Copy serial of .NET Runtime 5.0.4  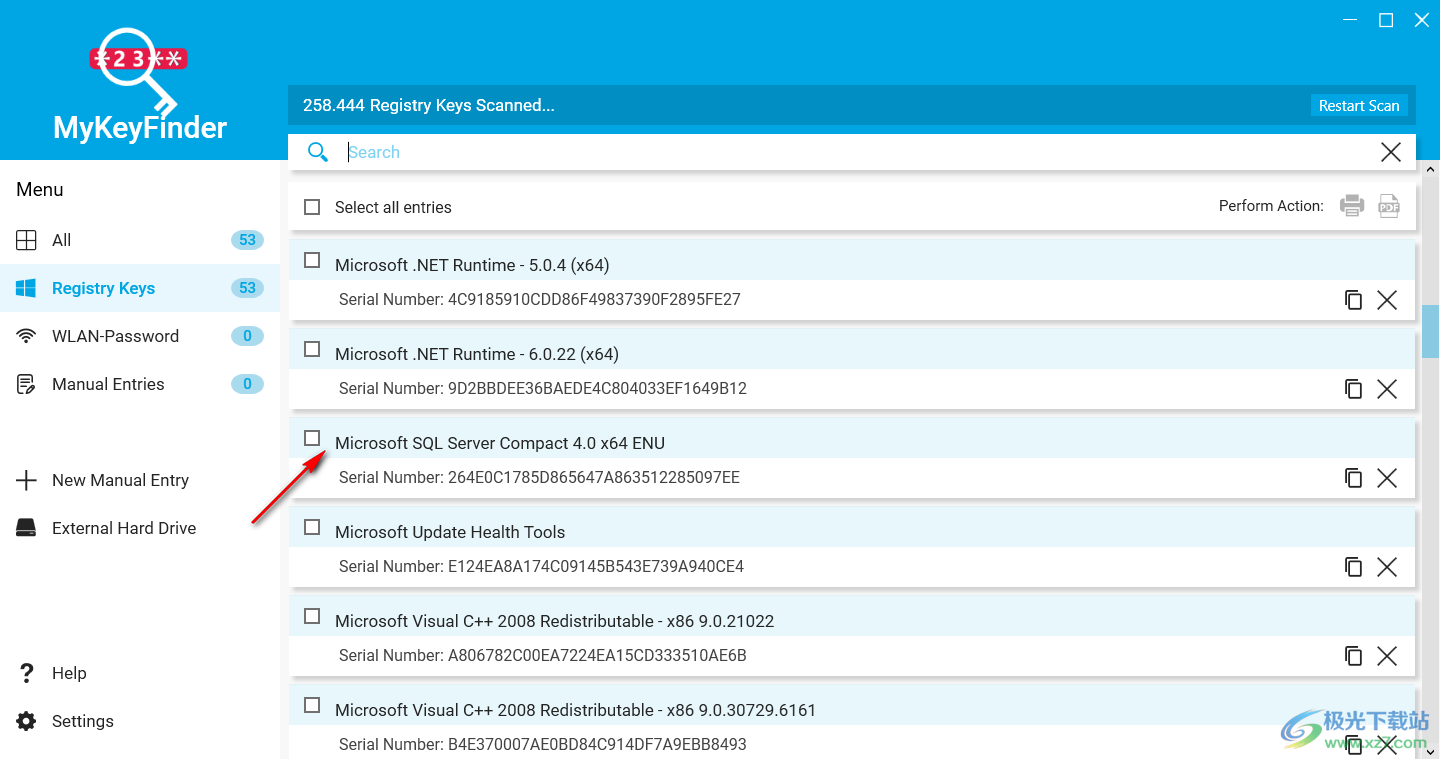click(x=1353, y=300)
